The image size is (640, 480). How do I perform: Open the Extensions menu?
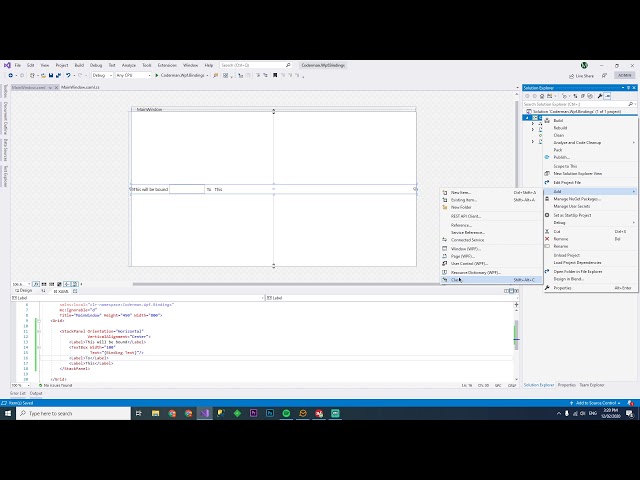pyautogui.click(x=167, y=65)
